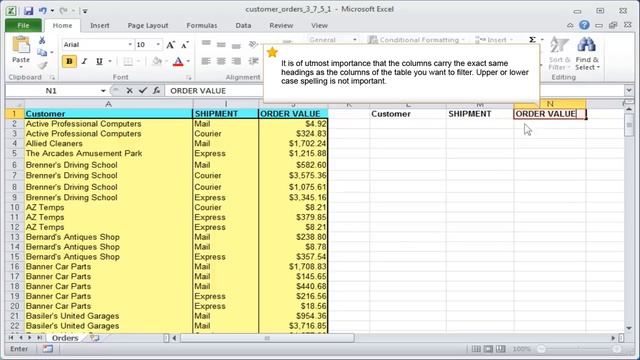Click the Insert Worksheet tab icon

94,338
